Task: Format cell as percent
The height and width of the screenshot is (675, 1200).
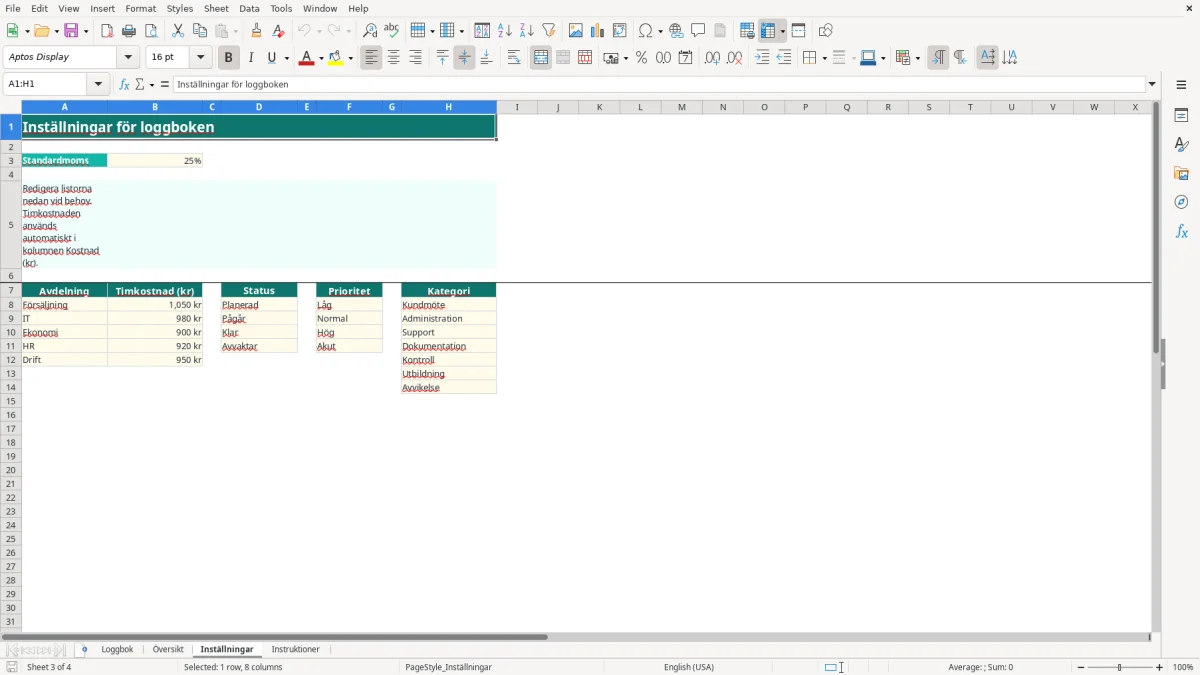Action: [641, 58]
